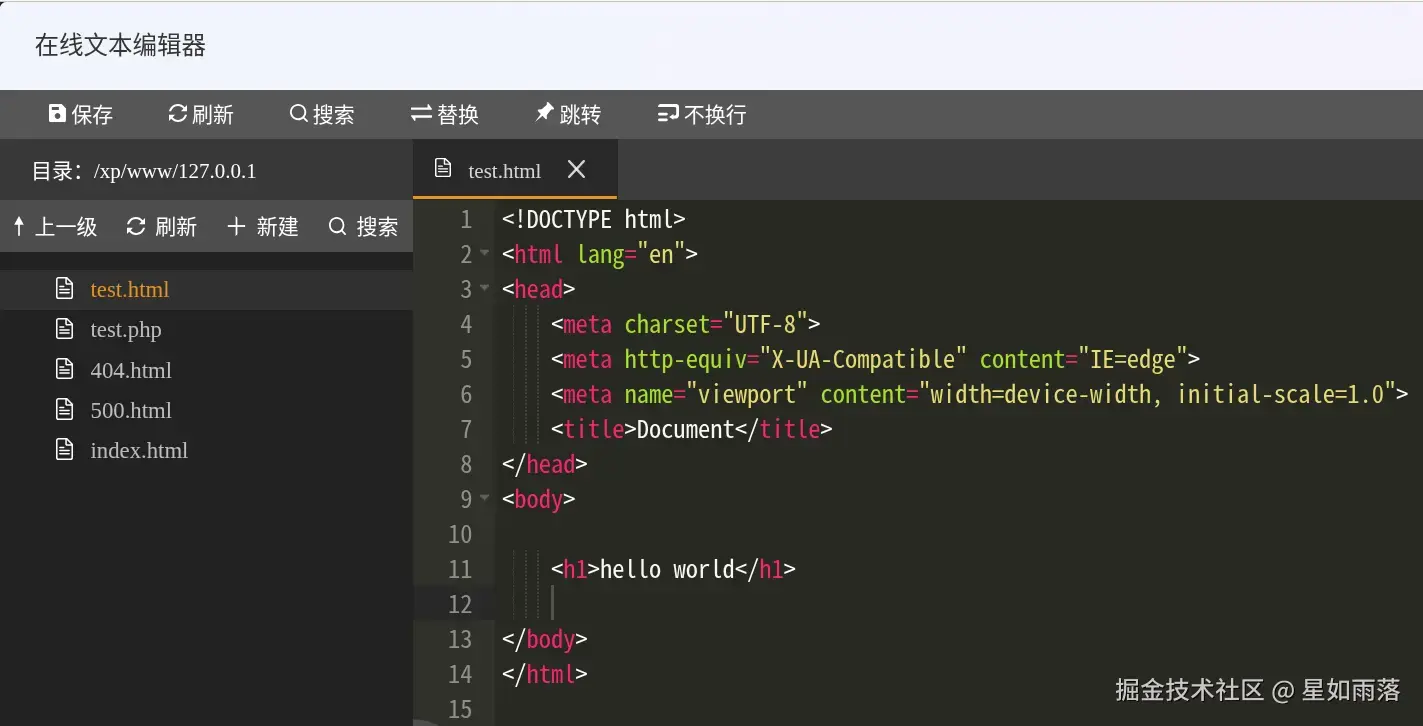The height and width of the screenshot is (726, 1423).
Task: Click the file icon next to 500.html
Action: [x=64, y=410]
